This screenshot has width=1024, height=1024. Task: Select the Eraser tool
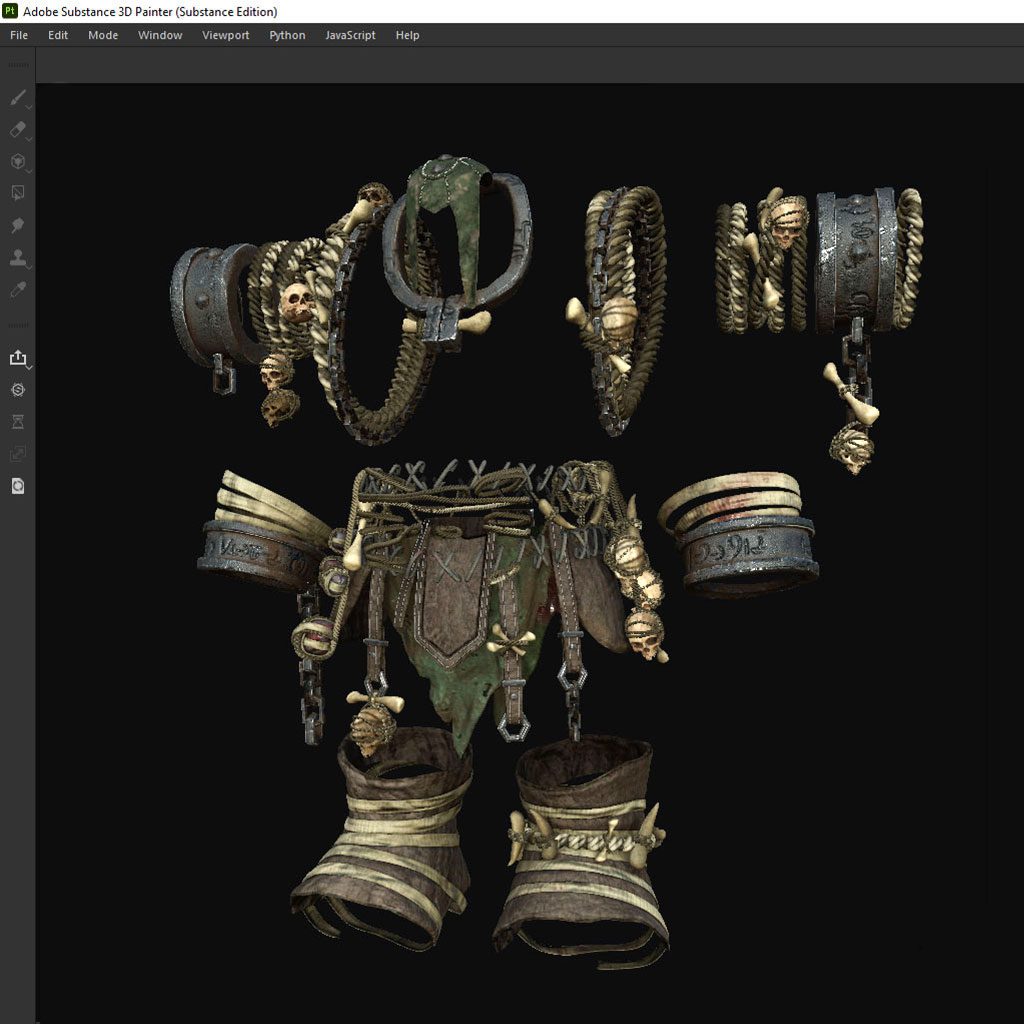coord(17,129)
